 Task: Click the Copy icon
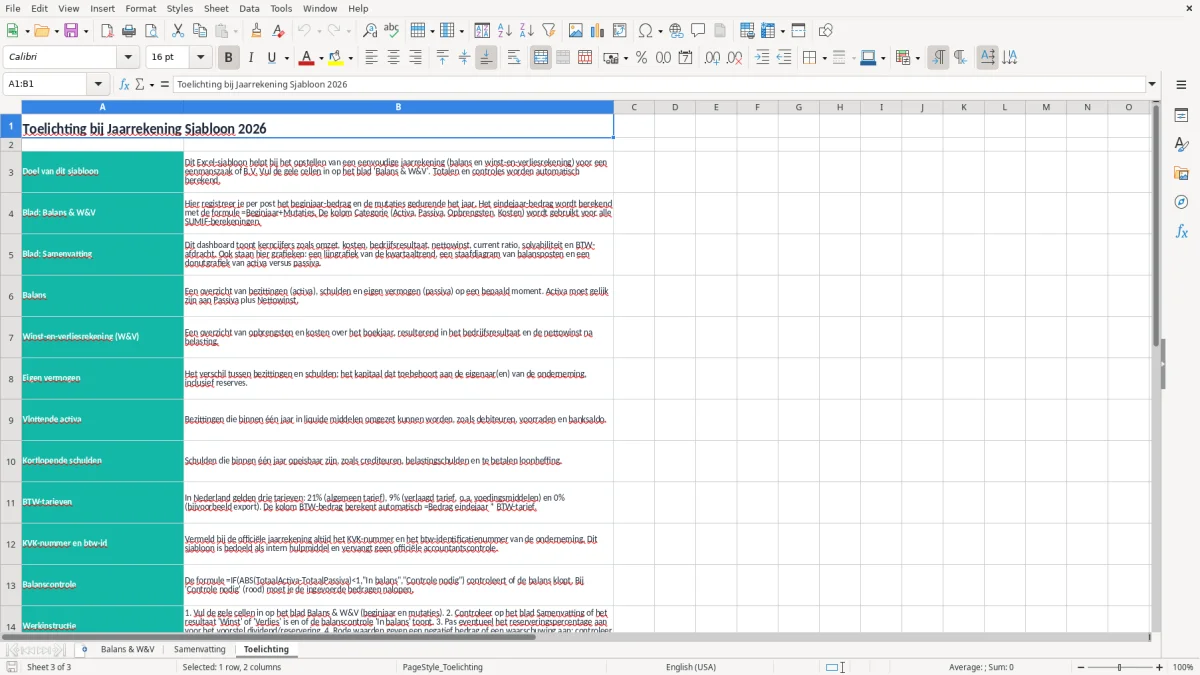200,31
